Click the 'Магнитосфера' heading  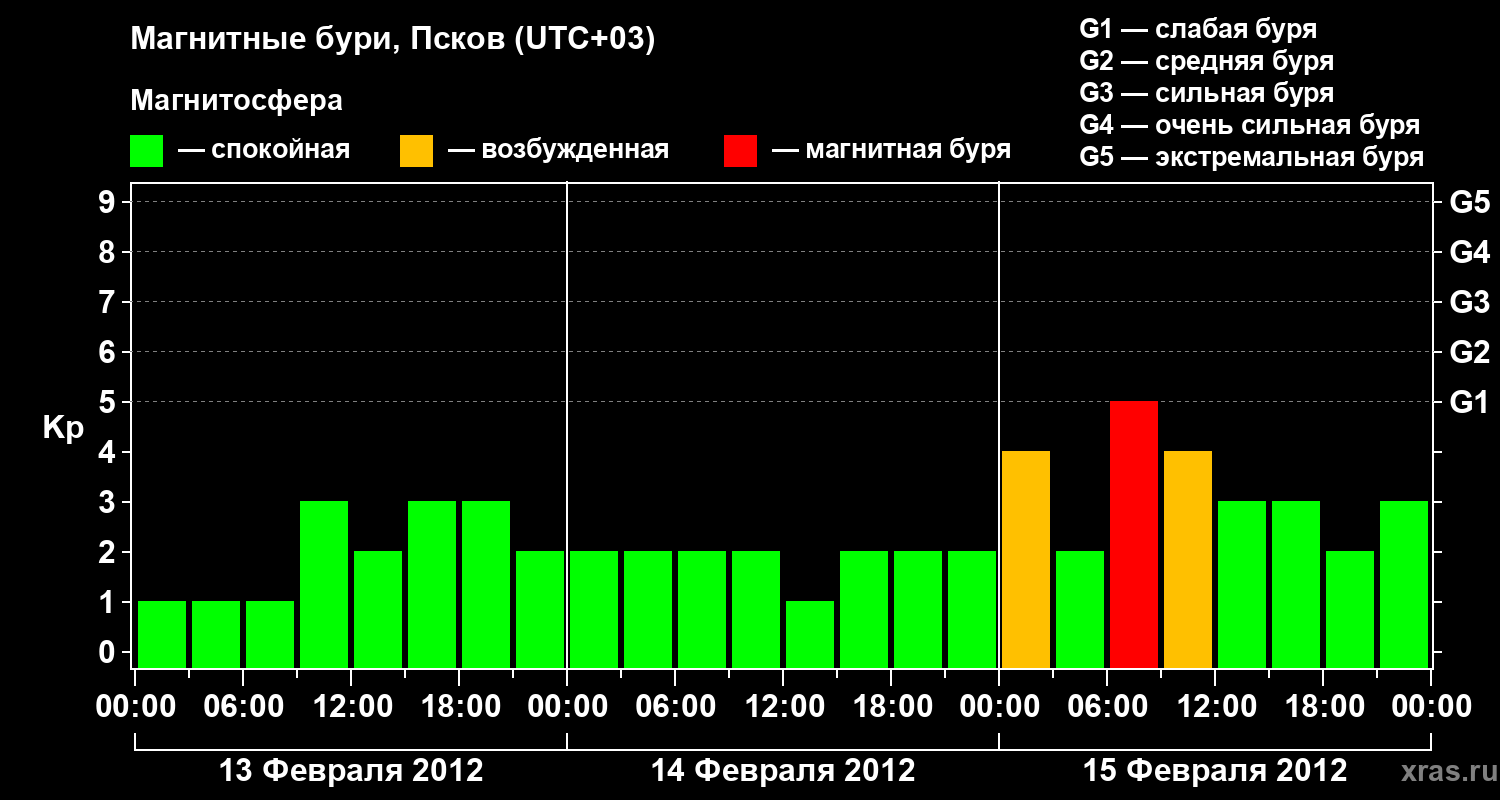tap(237, 101)
